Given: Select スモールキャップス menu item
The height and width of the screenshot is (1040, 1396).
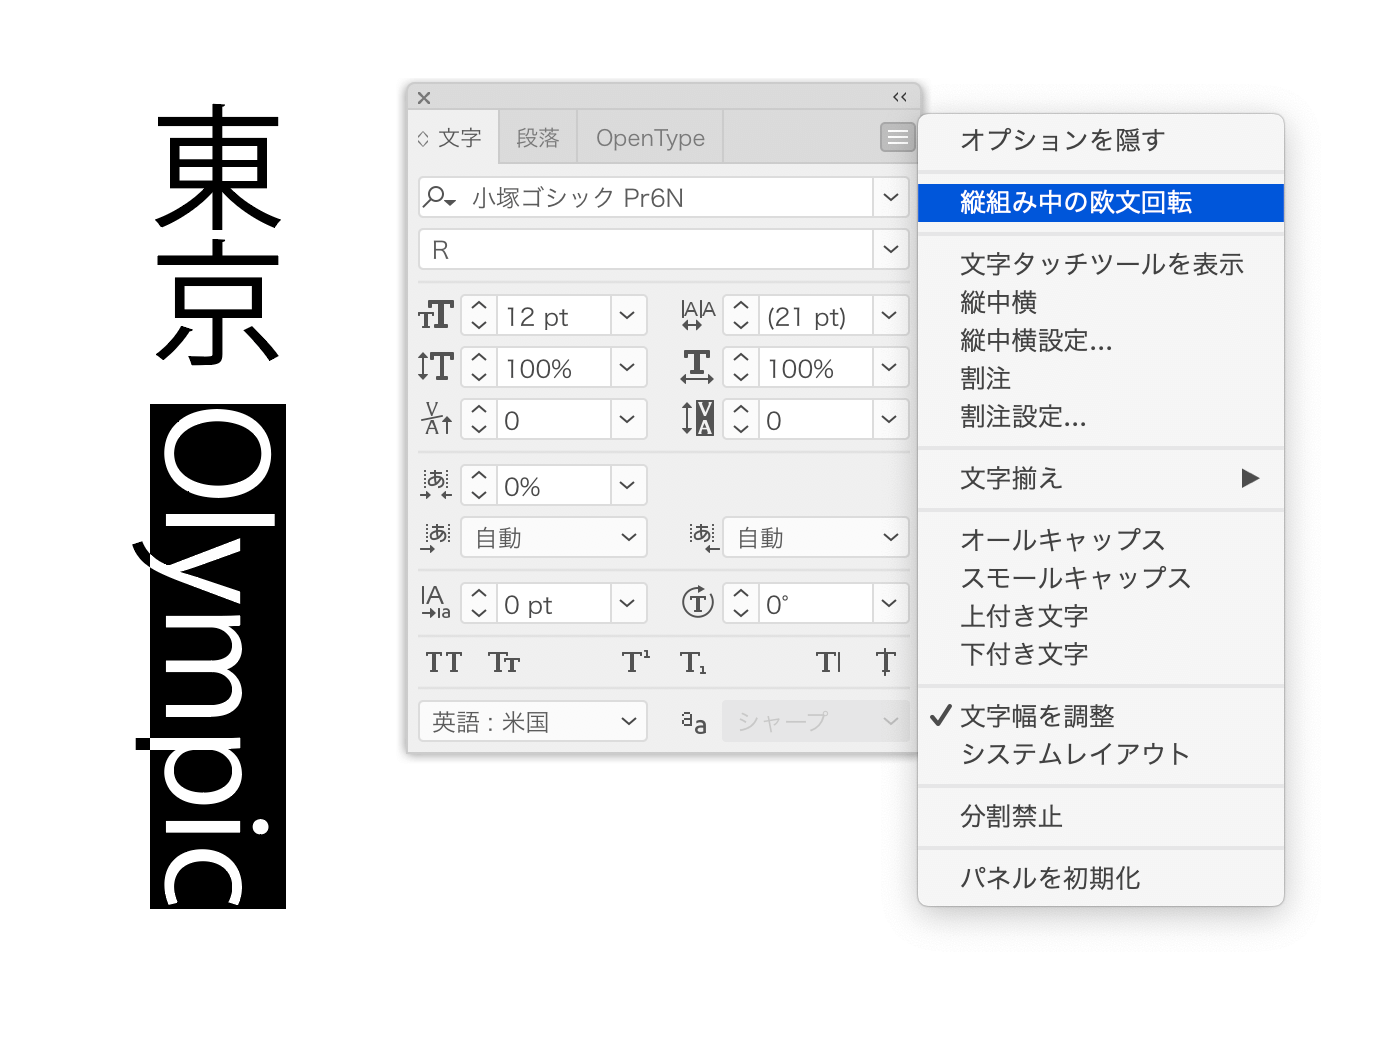Looking at the screenshot, I should (1101, 578).
